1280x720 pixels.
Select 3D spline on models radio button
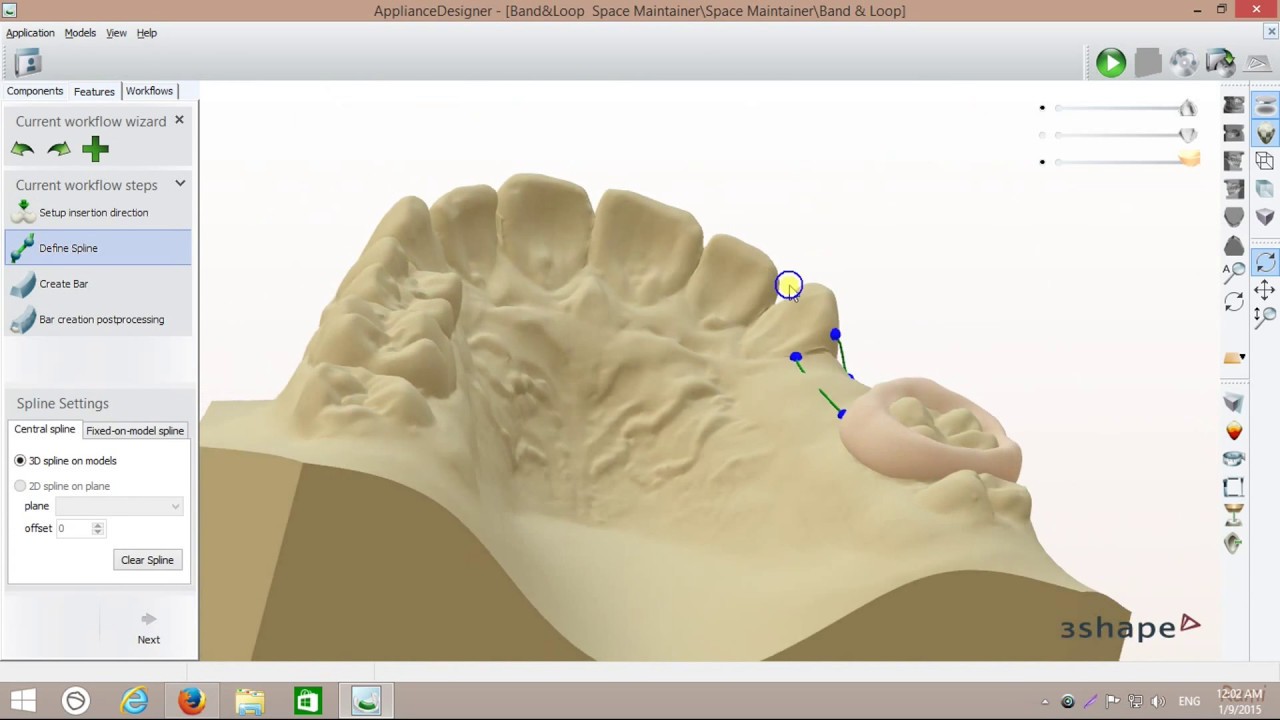[x=20, y=461]
